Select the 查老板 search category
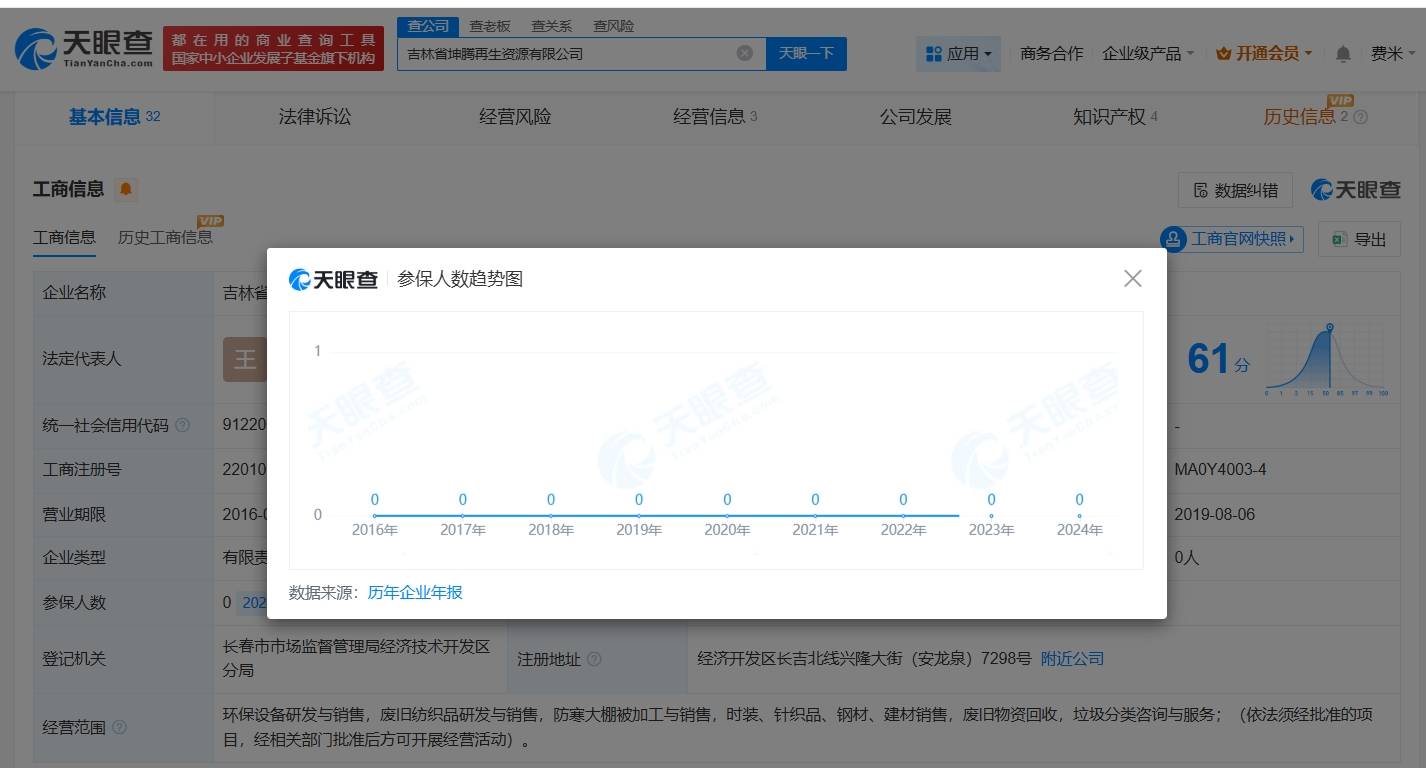1426x768 pixels. [x=487, y=25]
